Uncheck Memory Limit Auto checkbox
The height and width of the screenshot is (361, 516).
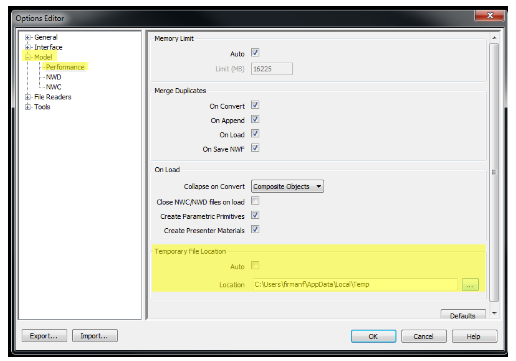pos(255,53)
